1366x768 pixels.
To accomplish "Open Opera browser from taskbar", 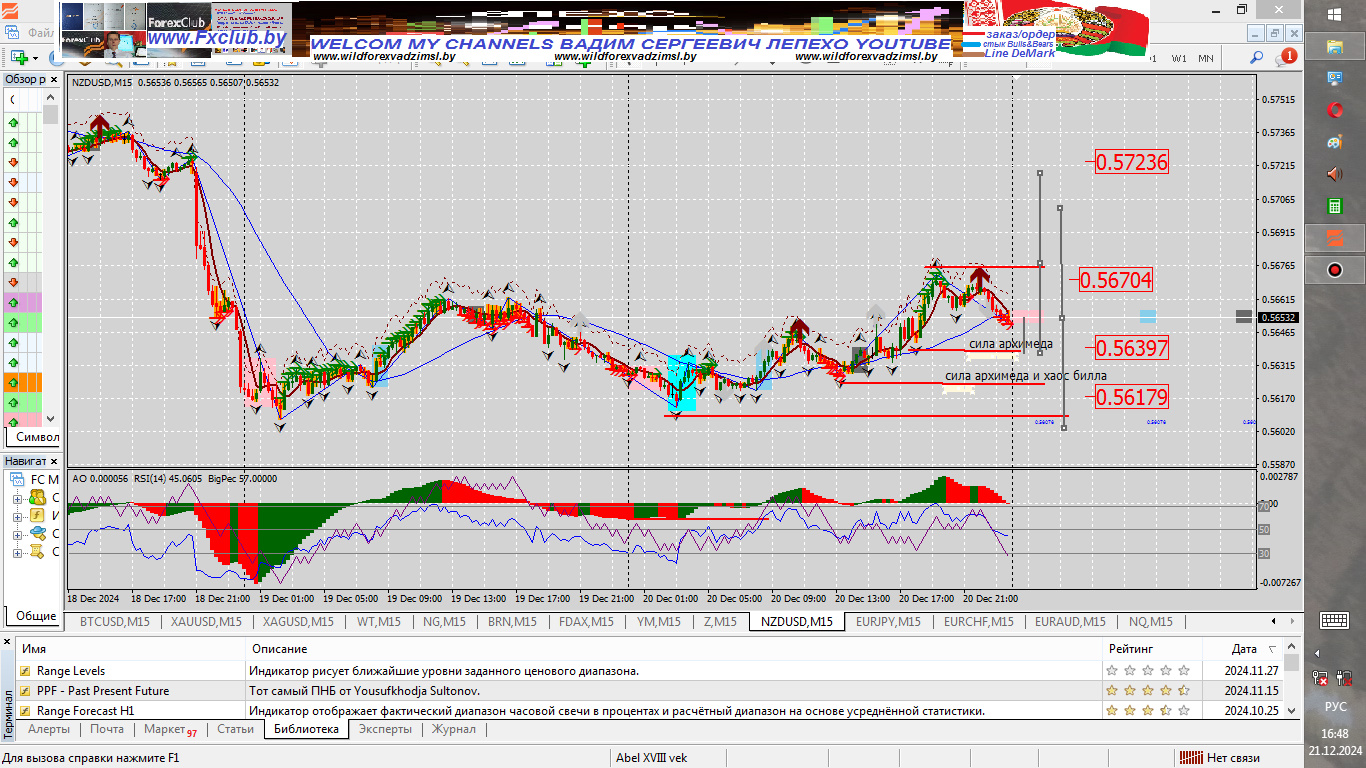I will 1334,110.
